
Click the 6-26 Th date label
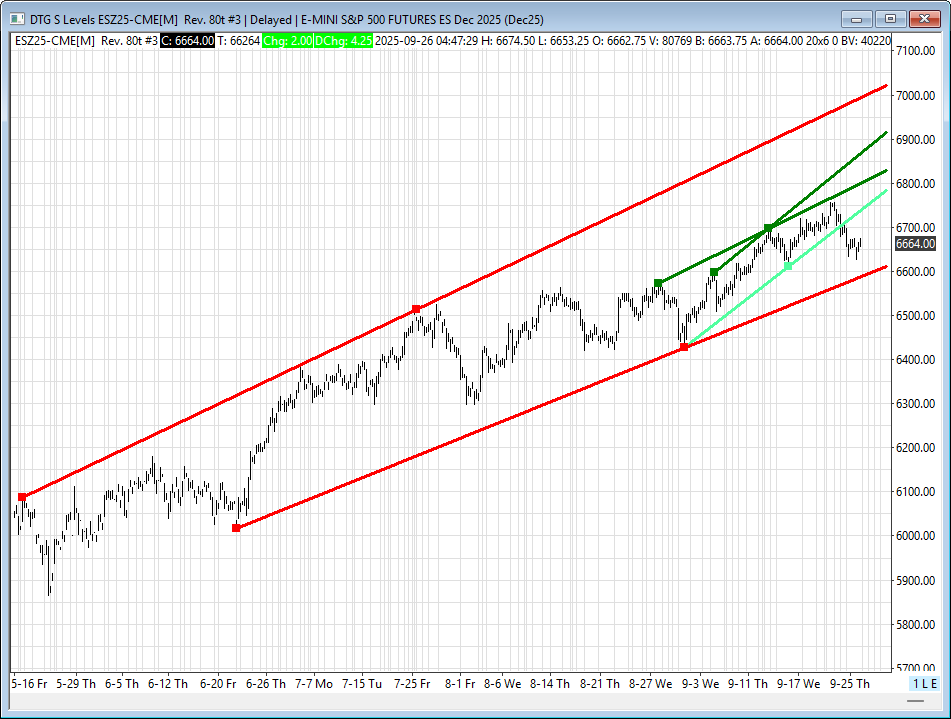pyautogui.click(x=266, y=684)
